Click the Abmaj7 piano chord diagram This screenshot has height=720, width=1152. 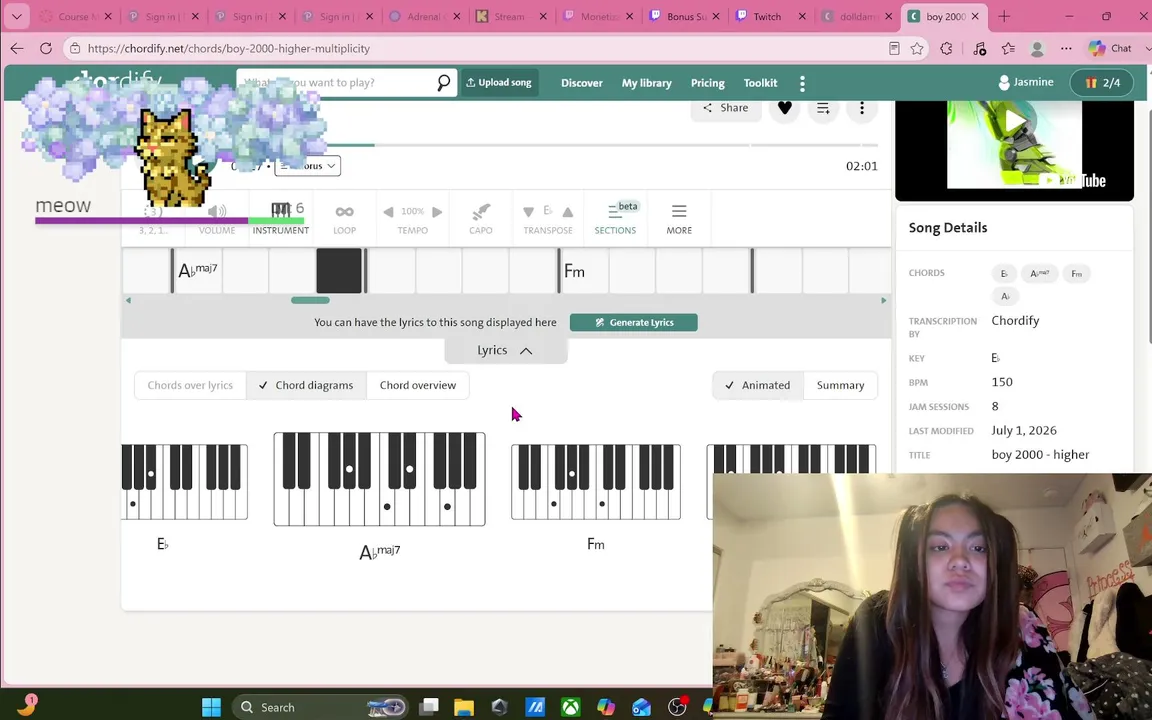click(379, 479)
